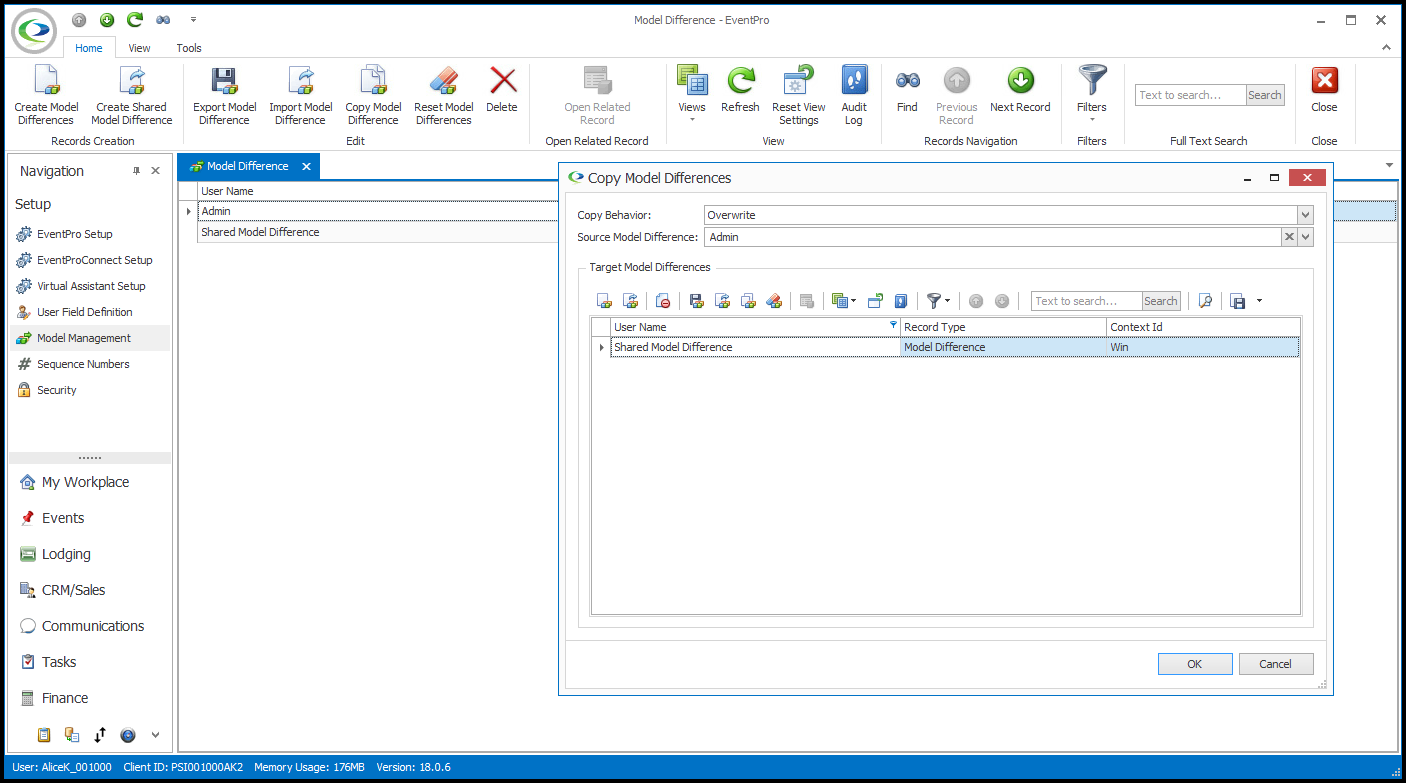Click Cancel in Copy Model Differences dialog
Viewport: 1406px width, 783px height.
click(1276, 664)
